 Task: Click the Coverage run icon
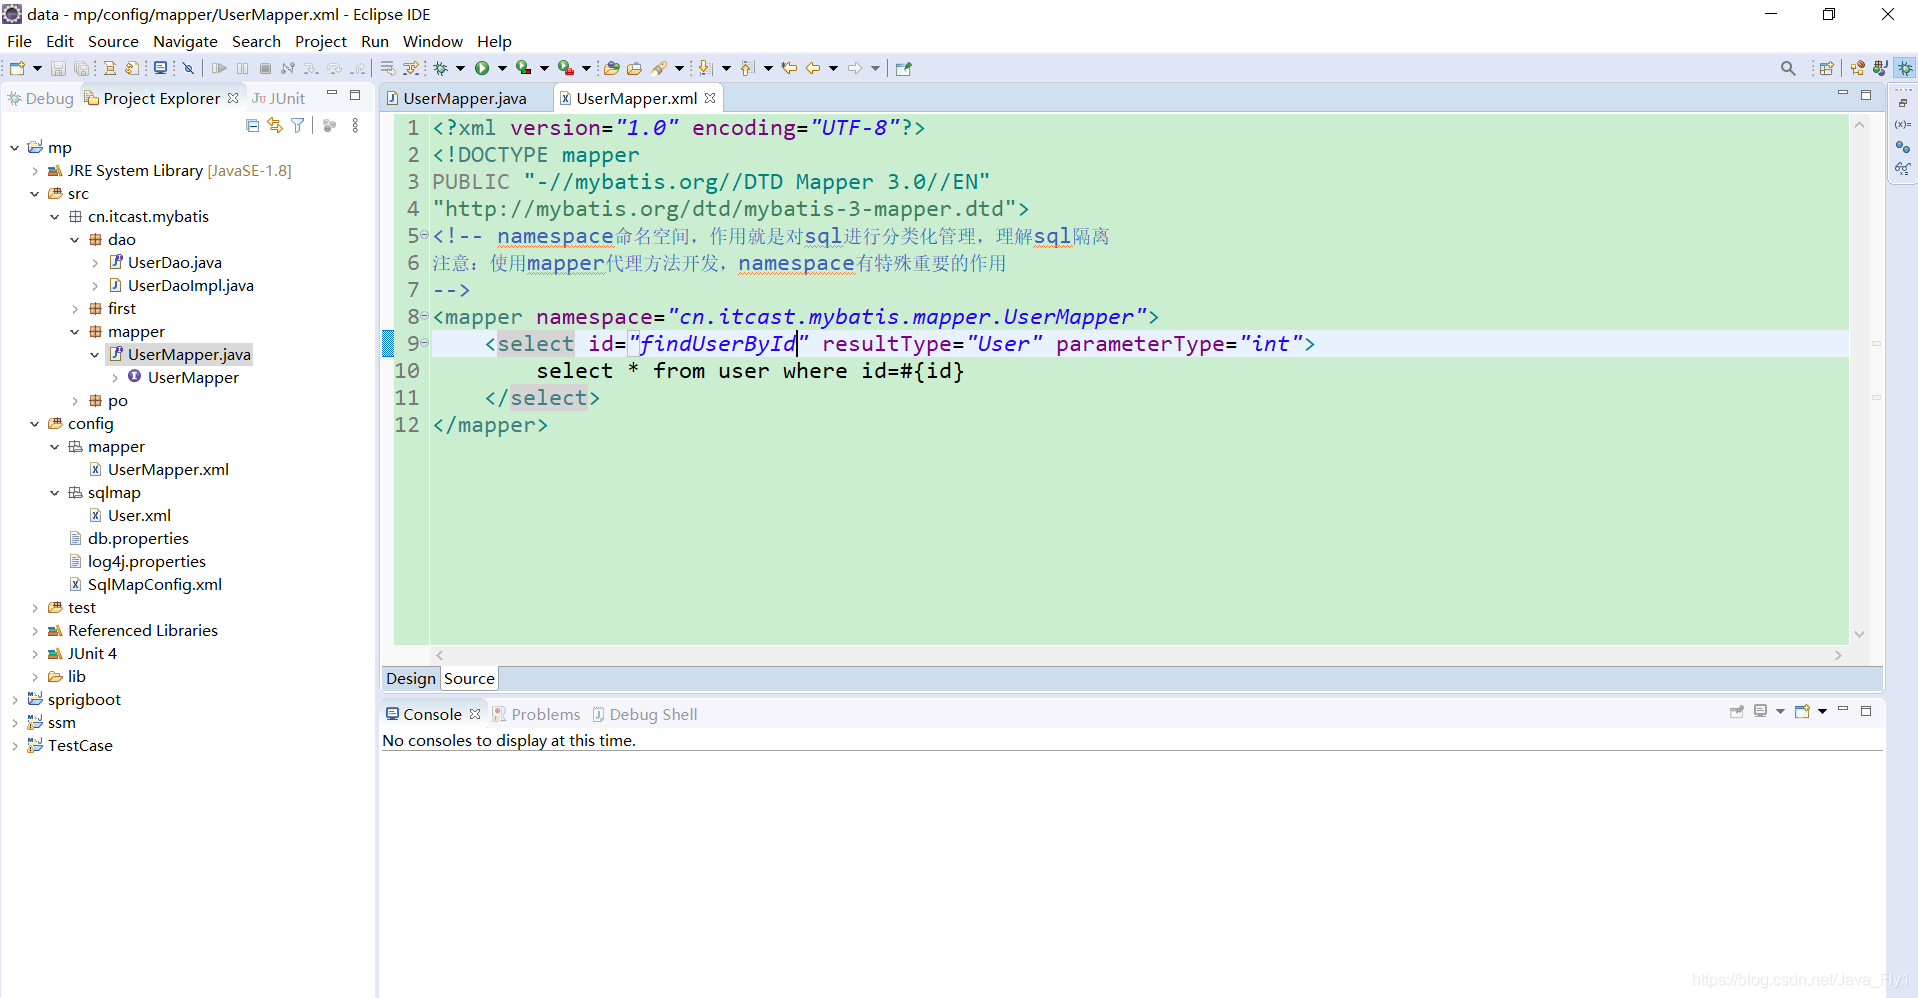coord(523,68)
